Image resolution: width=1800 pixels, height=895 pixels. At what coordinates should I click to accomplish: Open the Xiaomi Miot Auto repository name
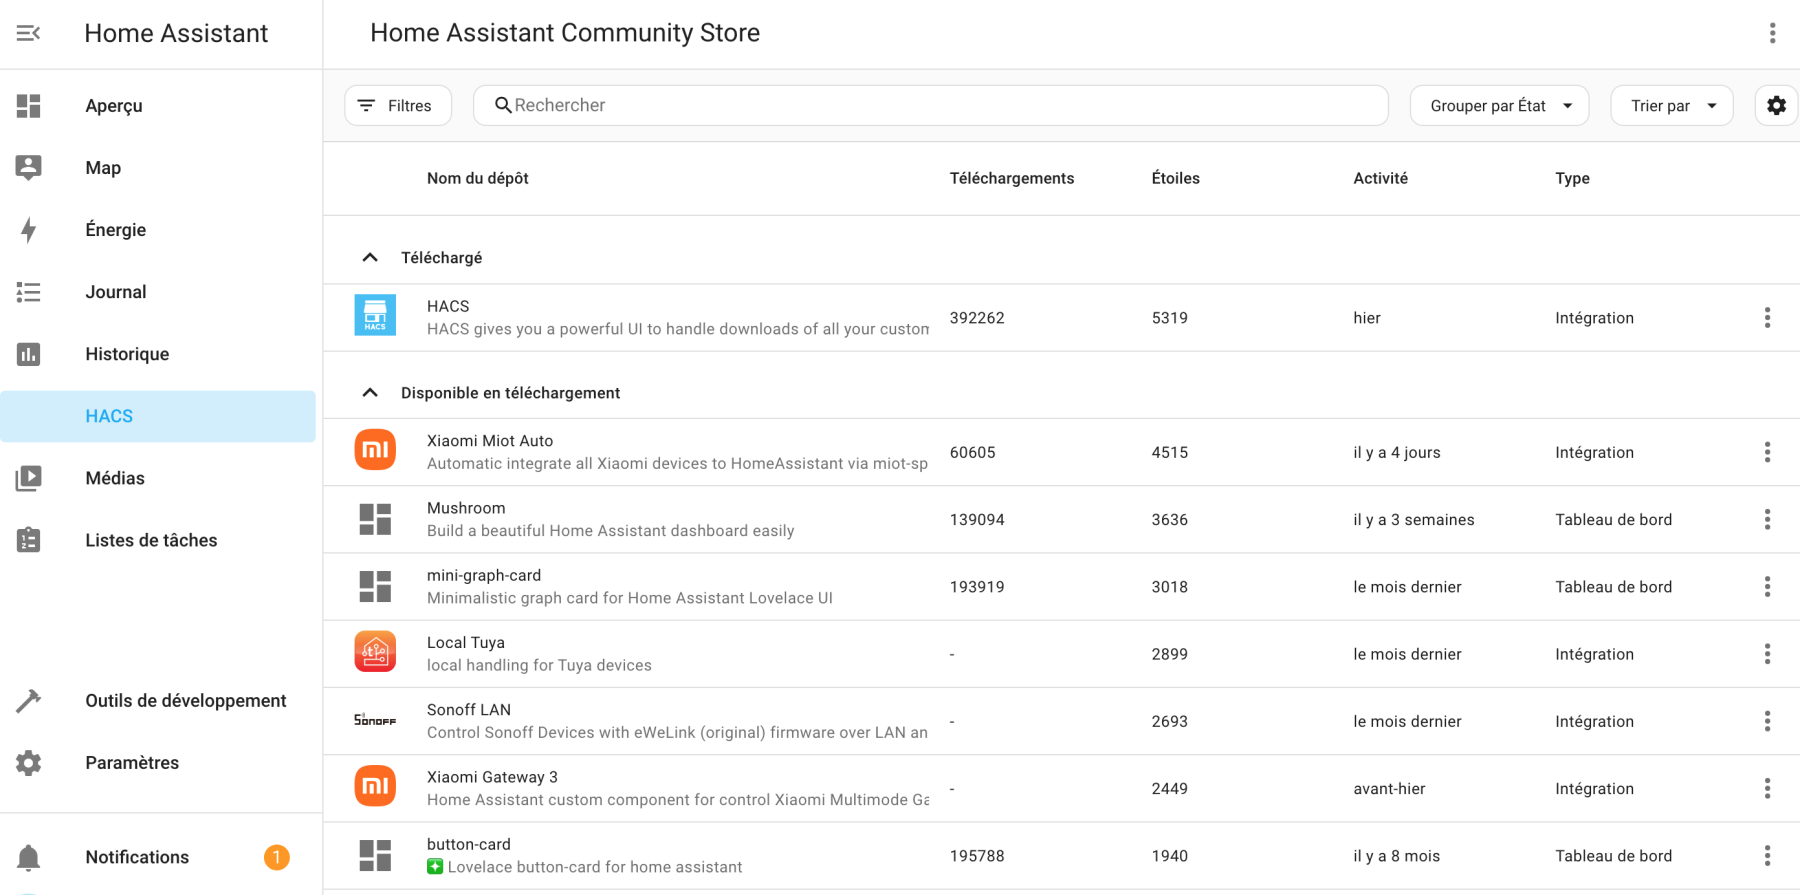[490, 441]
